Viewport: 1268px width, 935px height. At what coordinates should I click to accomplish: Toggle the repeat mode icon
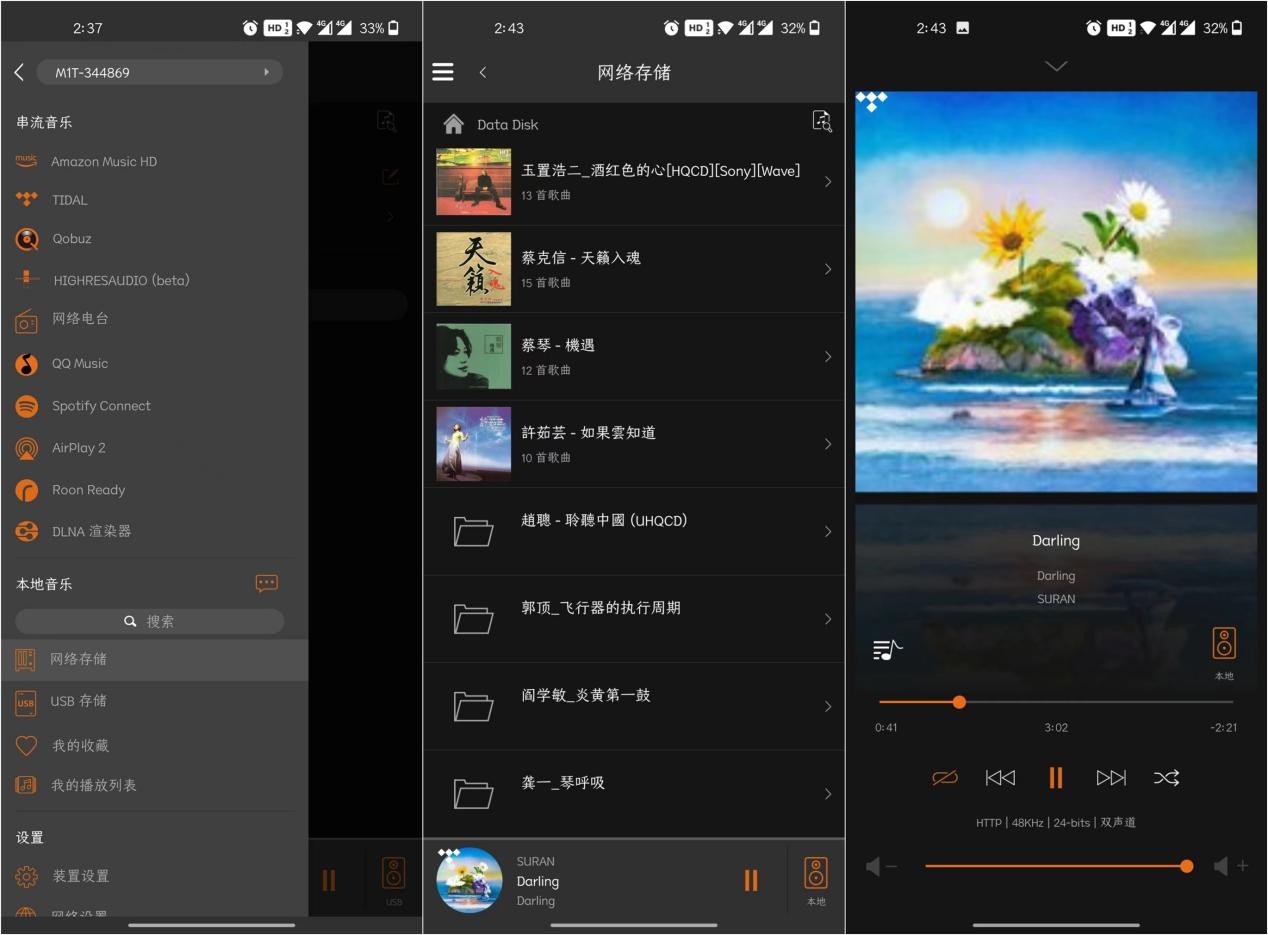point(944,777)
